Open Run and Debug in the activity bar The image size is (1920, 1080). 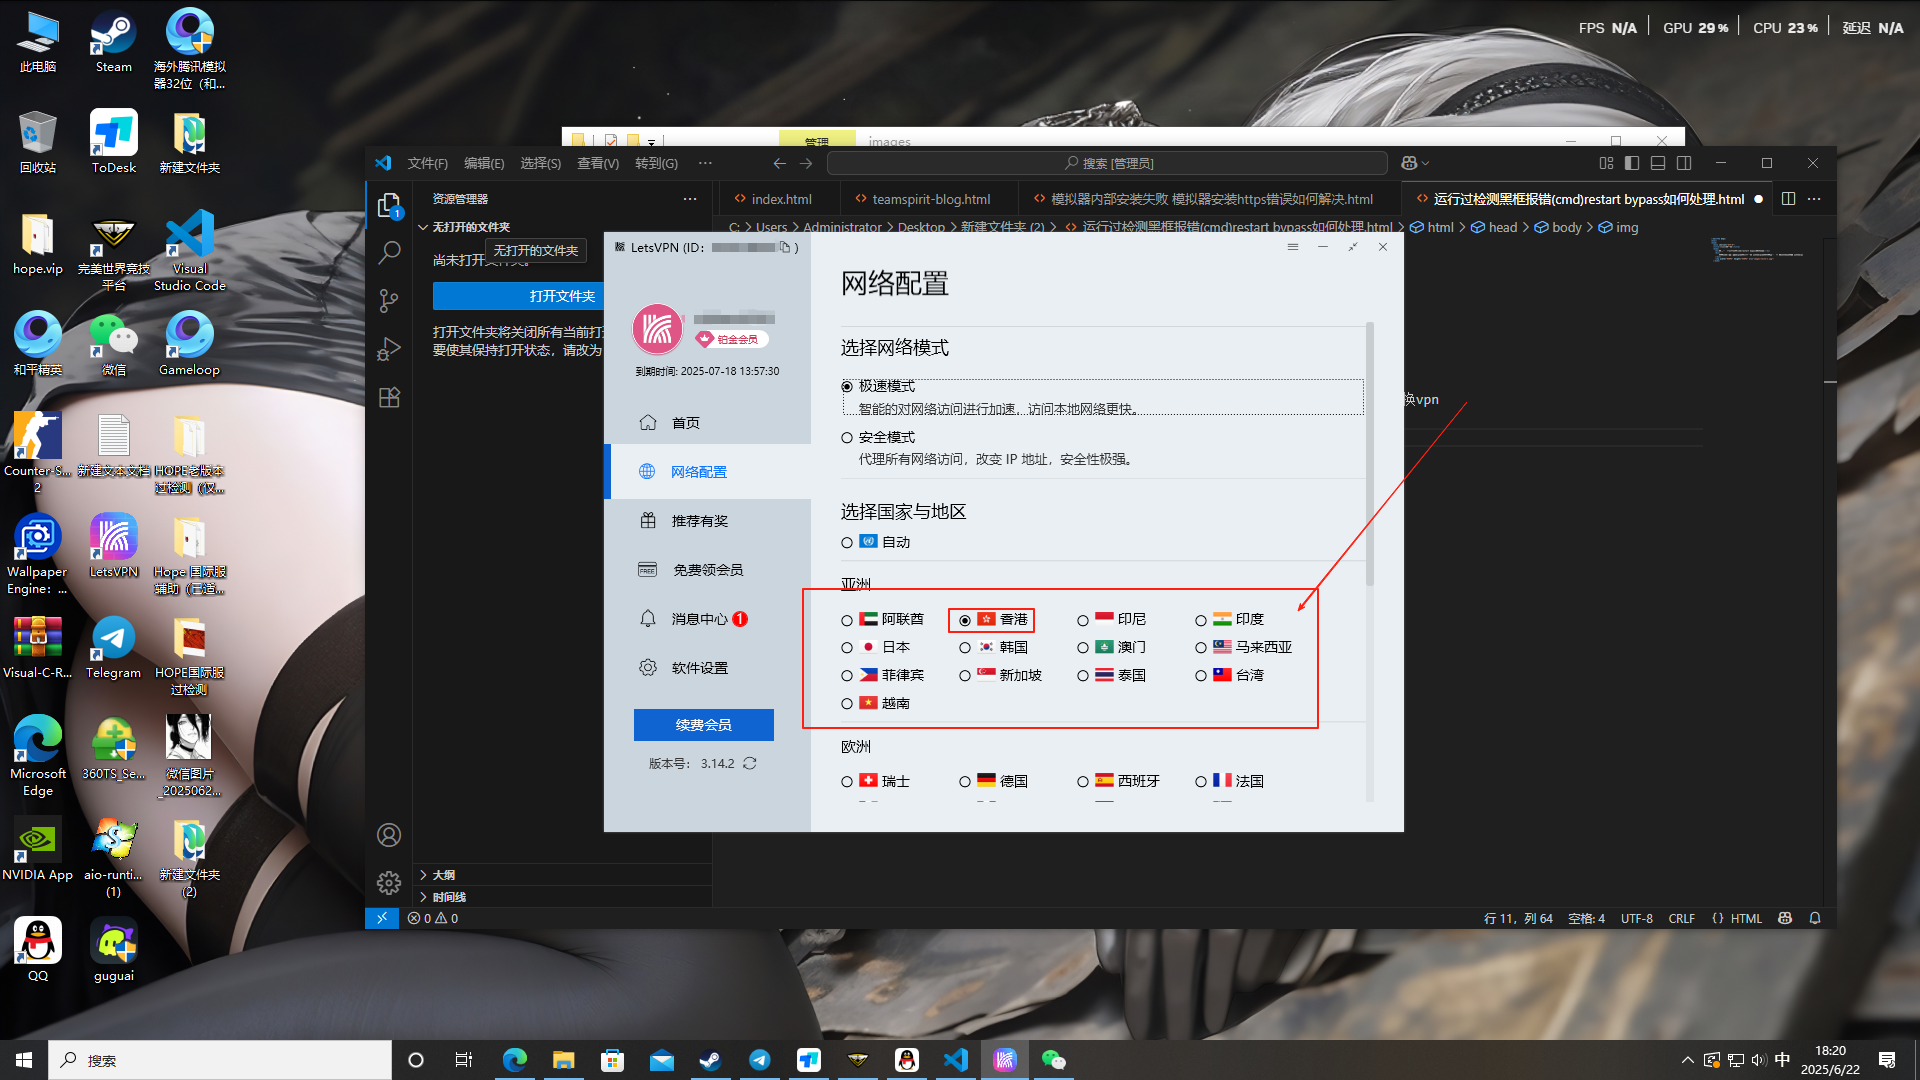coord(389,349)
